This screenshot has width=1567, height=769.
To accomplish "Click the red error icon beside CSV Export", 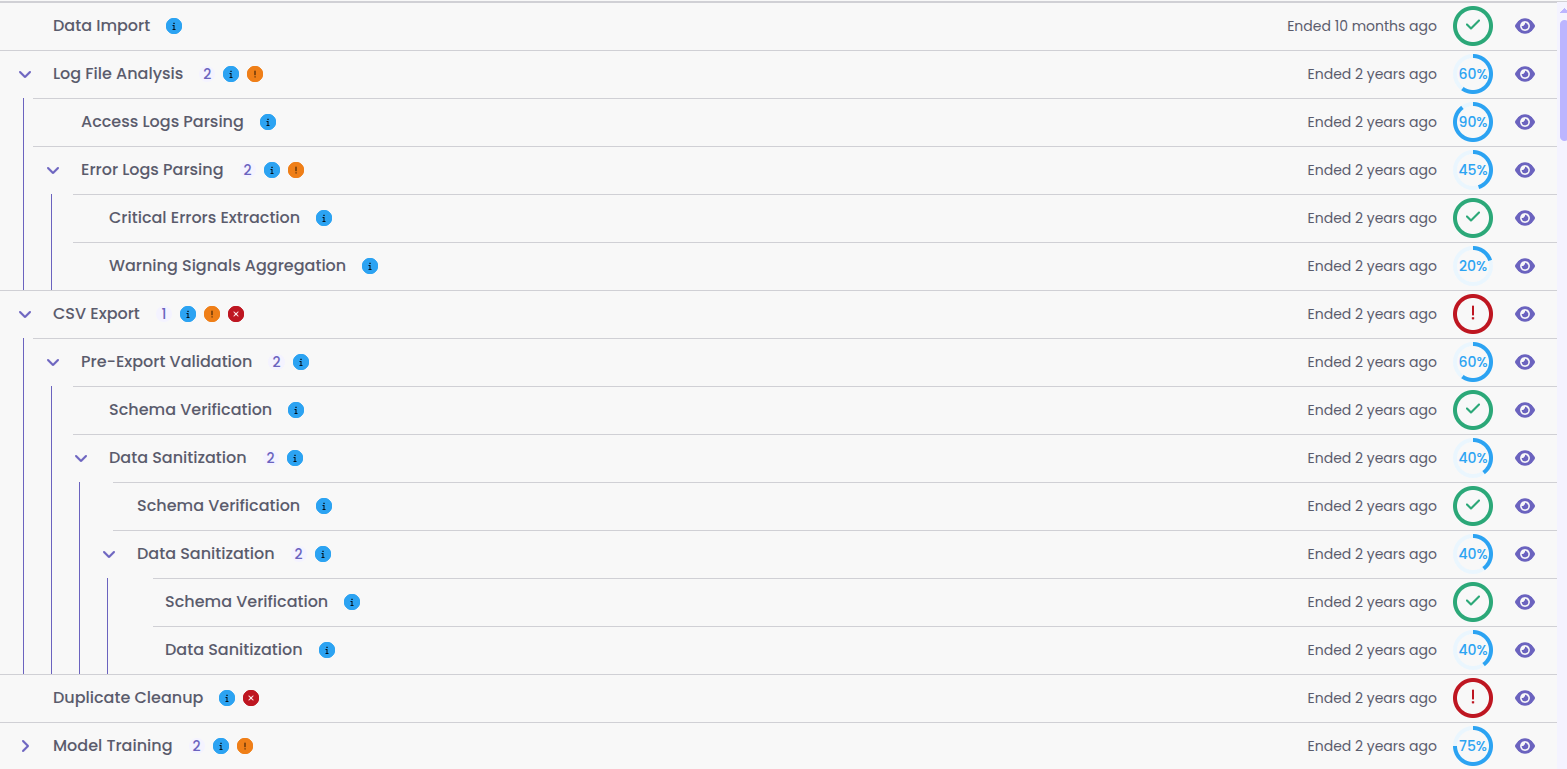I will click(x=236, y=314).
